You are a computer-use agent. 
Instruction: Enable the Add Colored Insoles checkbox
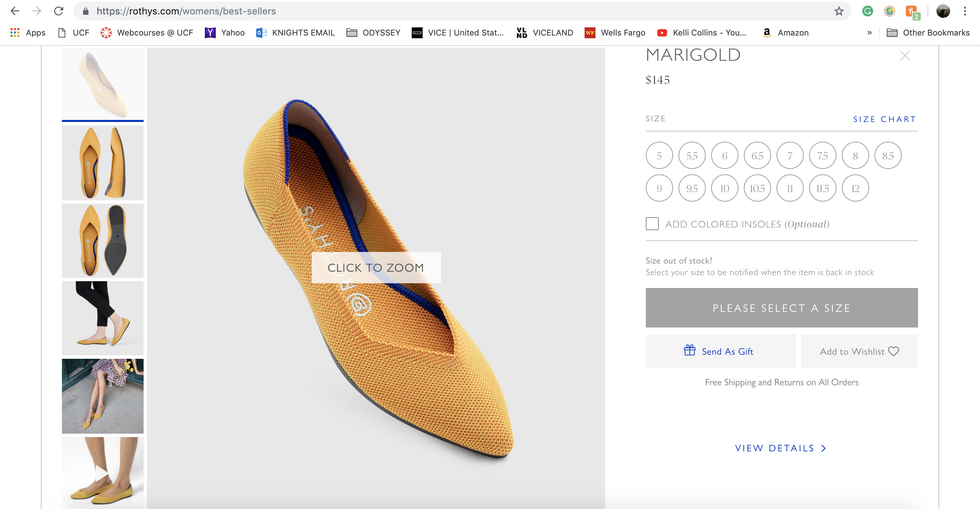[652, 224]
